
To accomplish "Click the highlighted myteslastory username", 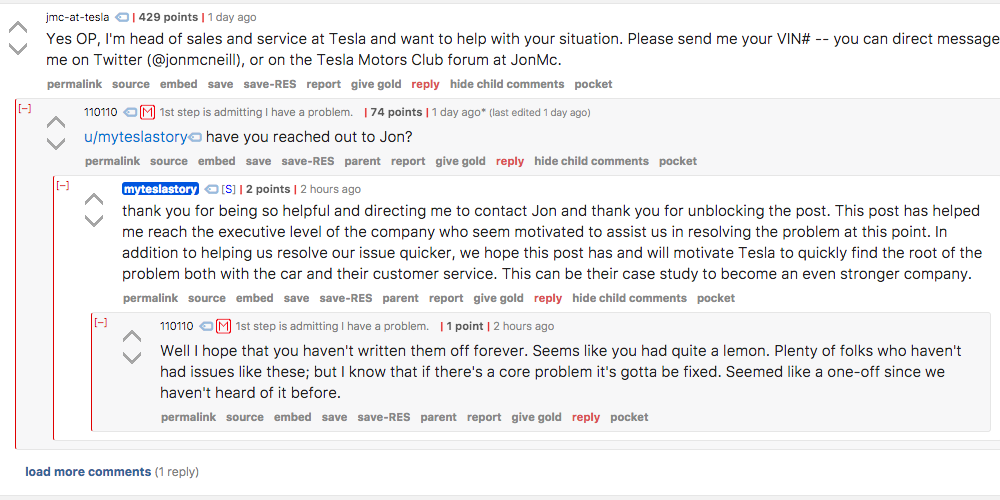I will (161, 189).
